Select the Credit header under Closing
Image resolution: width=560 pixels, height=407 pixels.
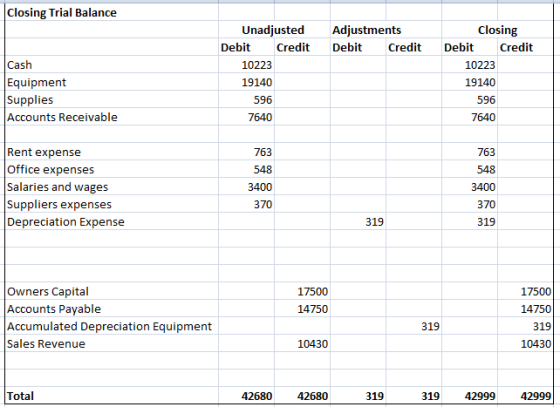pyautogui.click(x=516, y=47)
